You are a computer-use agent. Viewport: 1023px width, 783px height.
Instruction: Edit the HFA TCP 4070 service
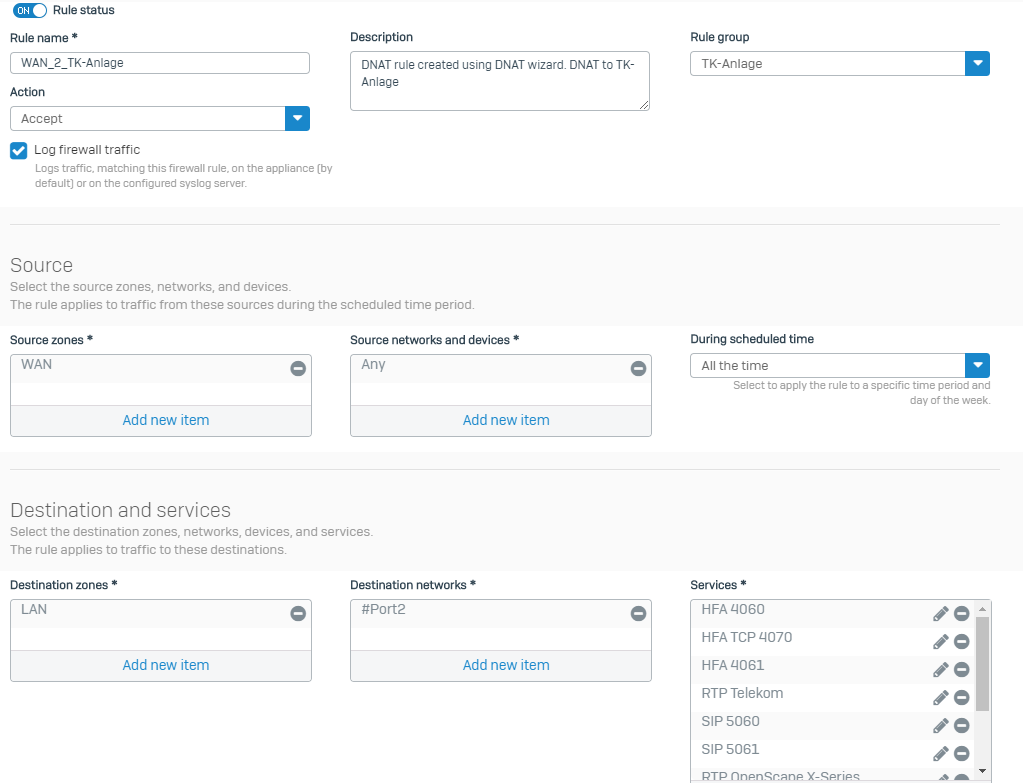tap(941, 641)
